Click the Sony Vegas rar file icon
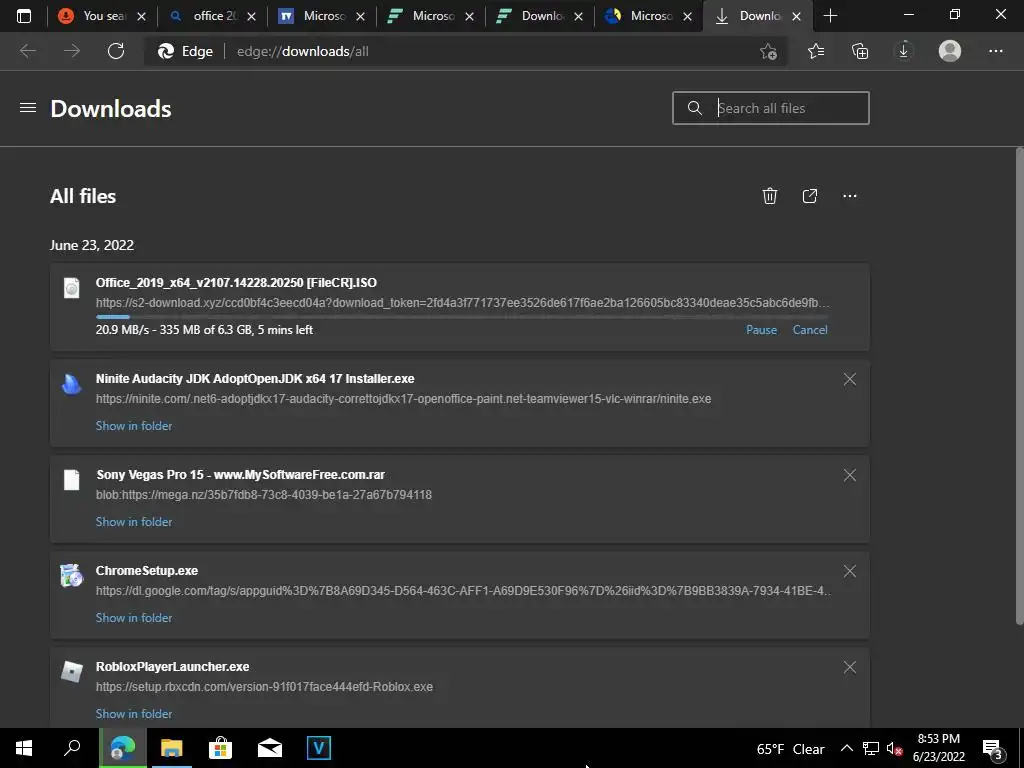1024x768 pixels. pyautogui.click(x=72, y=480)
